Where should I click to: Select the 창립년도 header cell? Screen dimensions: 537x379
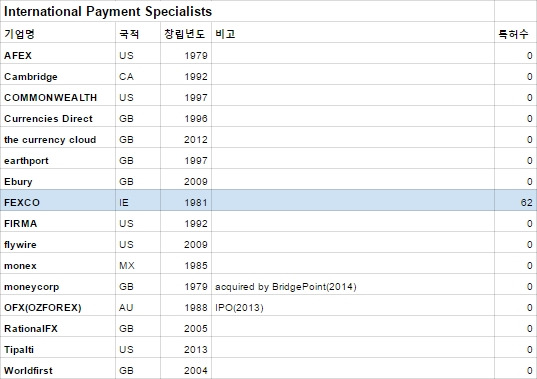click(x=186, y=34)
